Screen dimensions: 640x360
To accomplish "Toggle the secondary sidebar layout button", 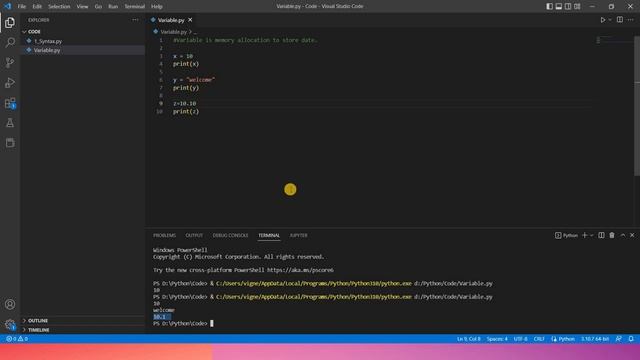I will point(568,7).
